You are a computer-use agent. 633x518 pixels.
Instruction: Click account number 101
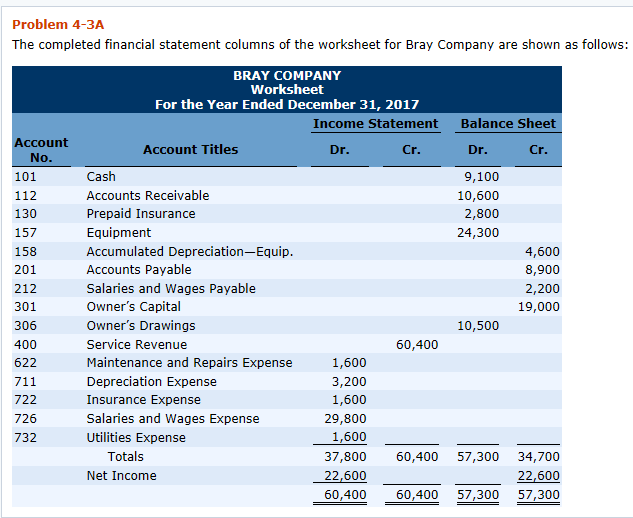25,177
